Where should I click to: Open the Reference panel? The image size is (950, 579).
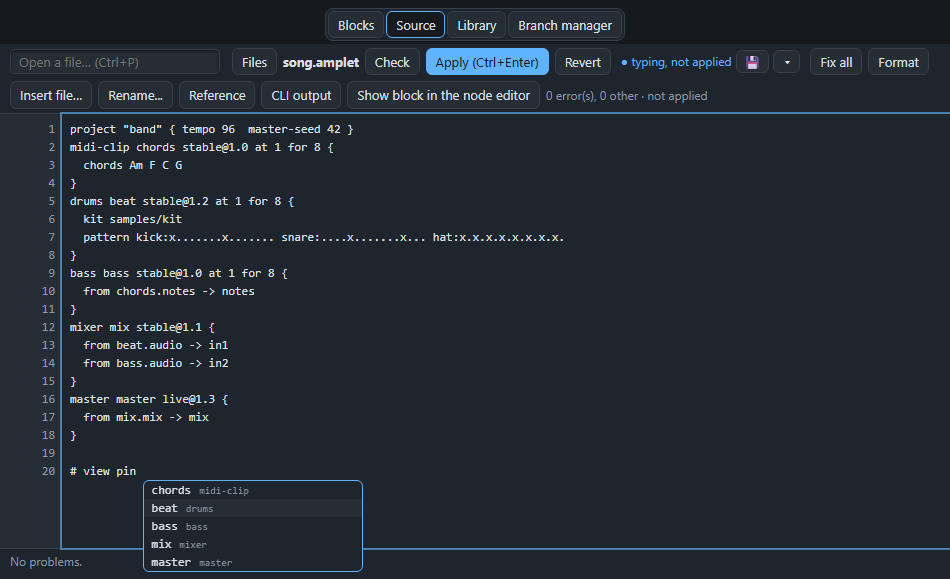click(x=217, y=96)
